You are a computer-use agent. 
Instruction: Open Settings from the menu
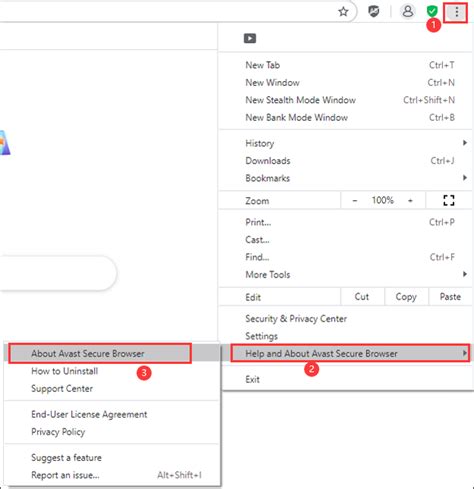346,336
